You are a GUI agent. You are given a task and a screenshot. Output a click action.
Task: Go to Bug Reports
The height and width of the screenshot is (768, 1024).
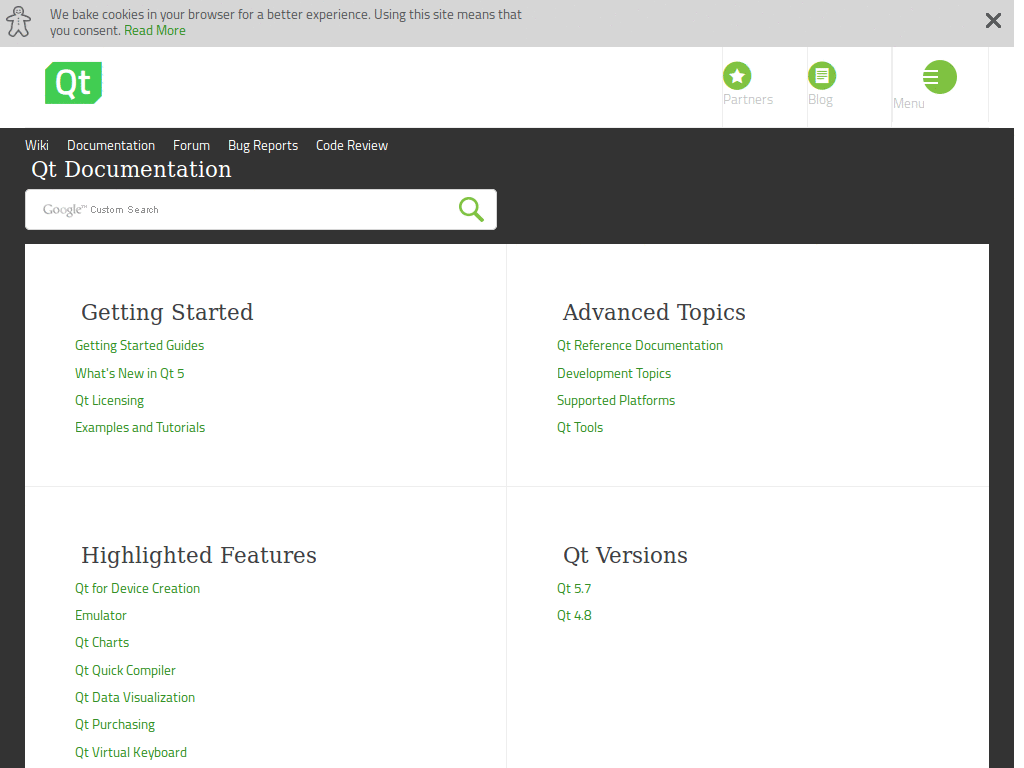coord(262,145)
